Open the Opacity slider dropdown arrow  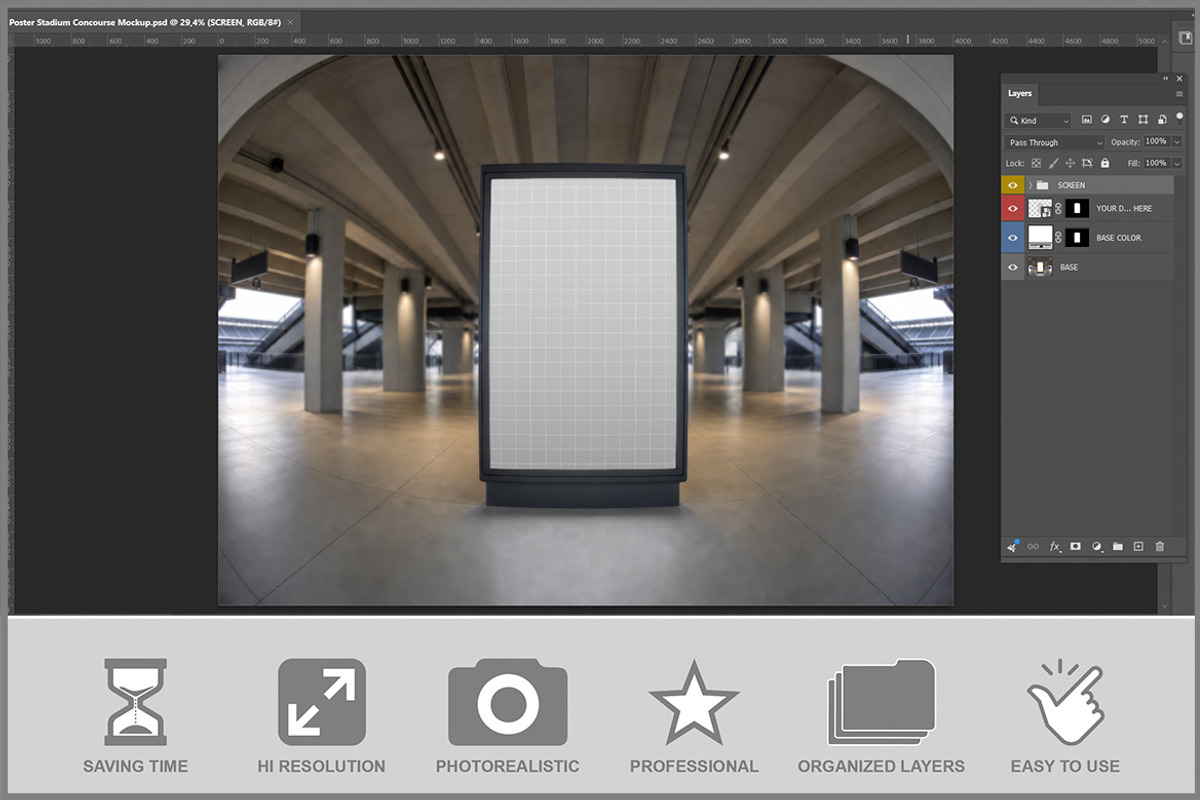point(1177,142)
